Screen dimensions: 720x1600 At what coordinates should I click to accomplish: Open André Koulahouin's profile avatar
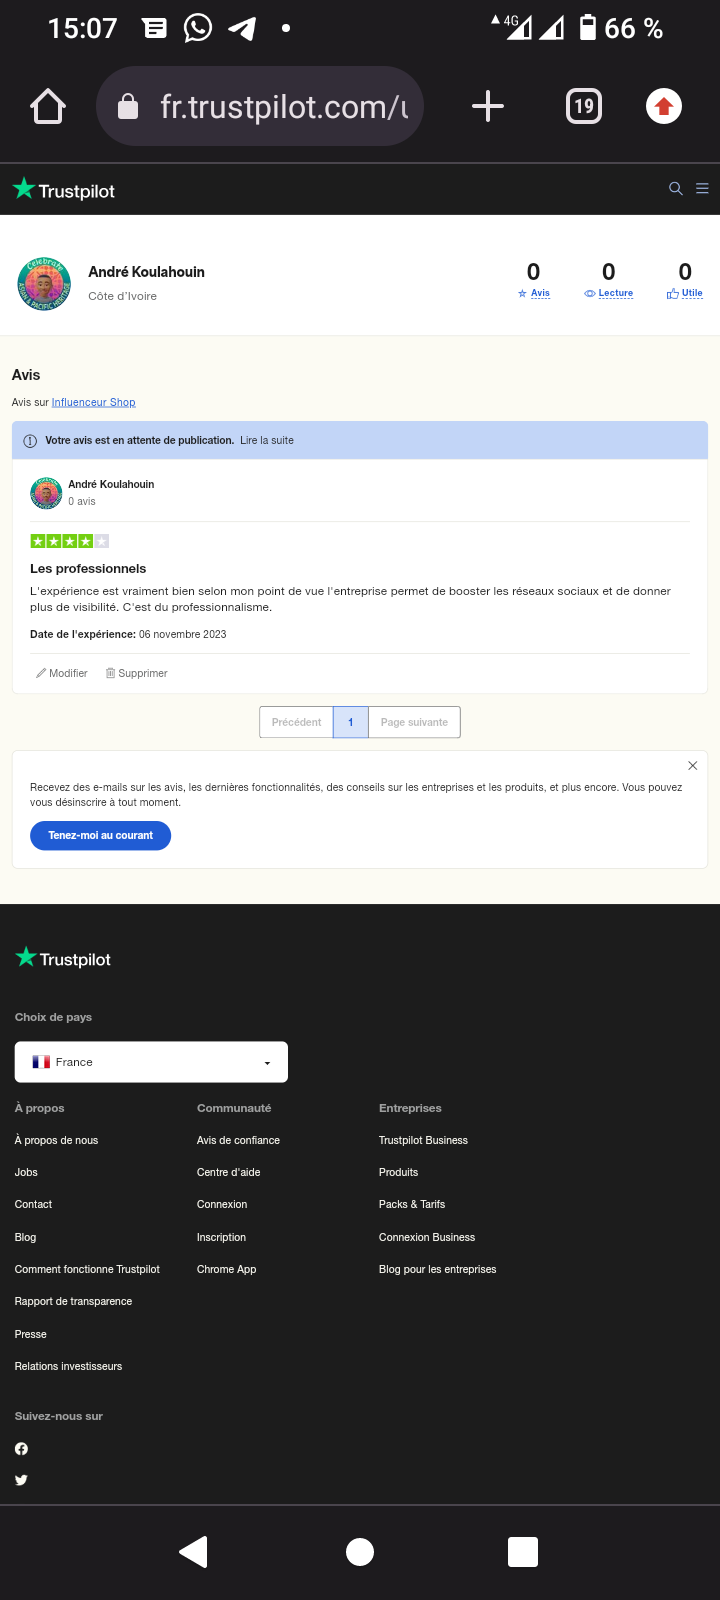click(x=44, y=284)
